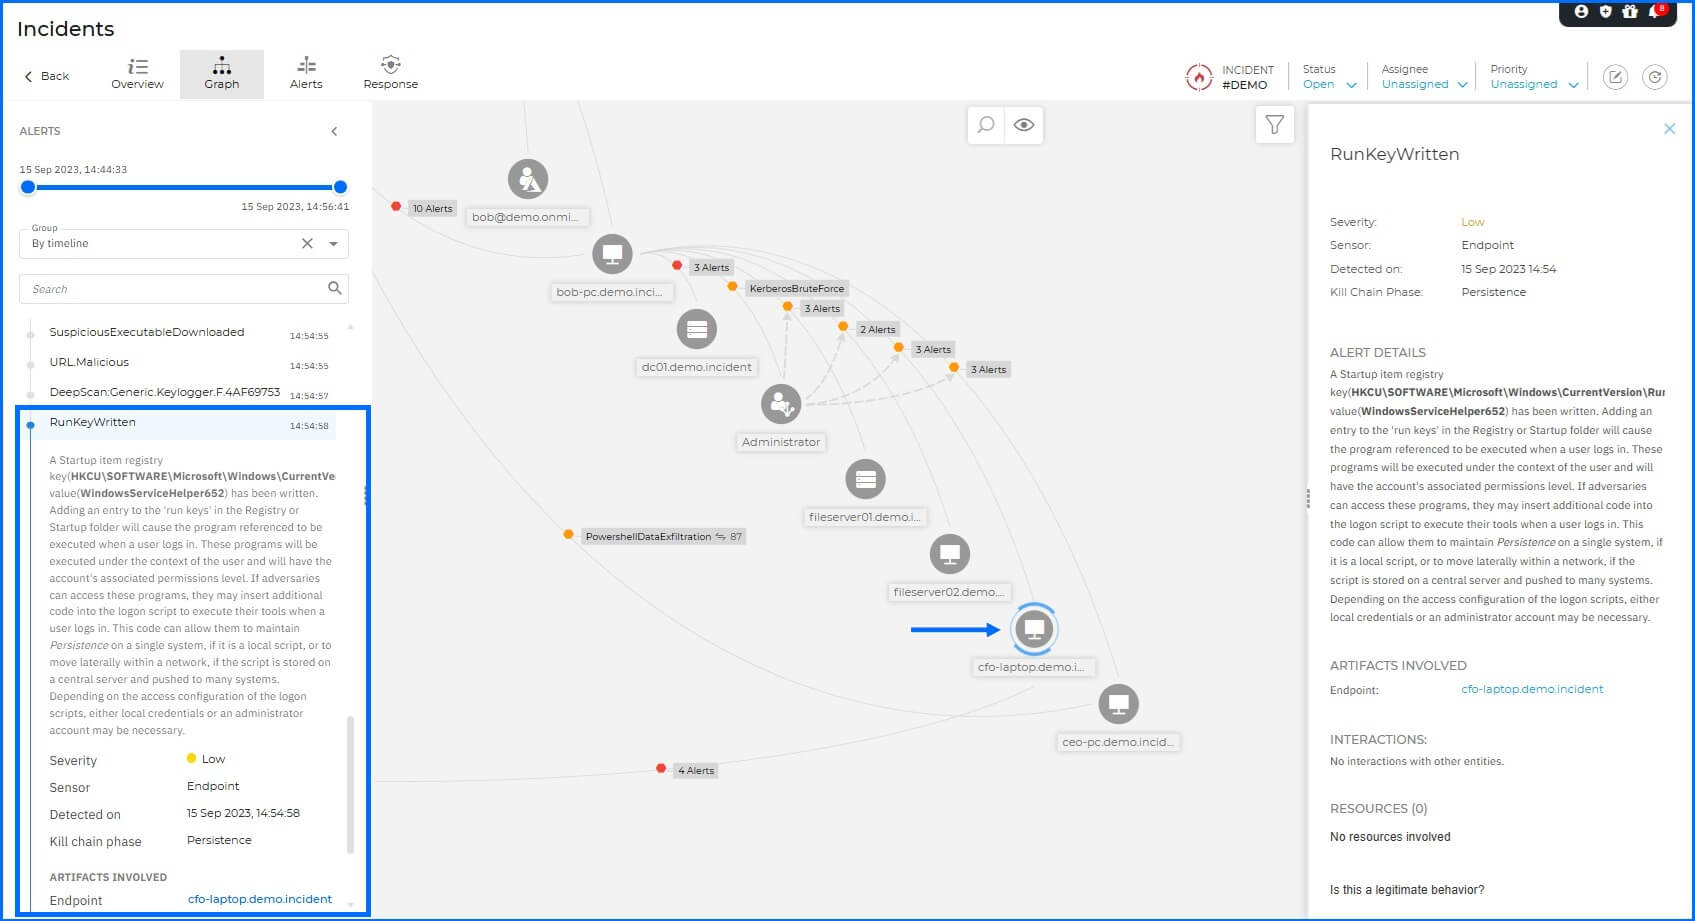1695x921 pixels.
Task: Open the Overview view of the incident
Action: 137,73
